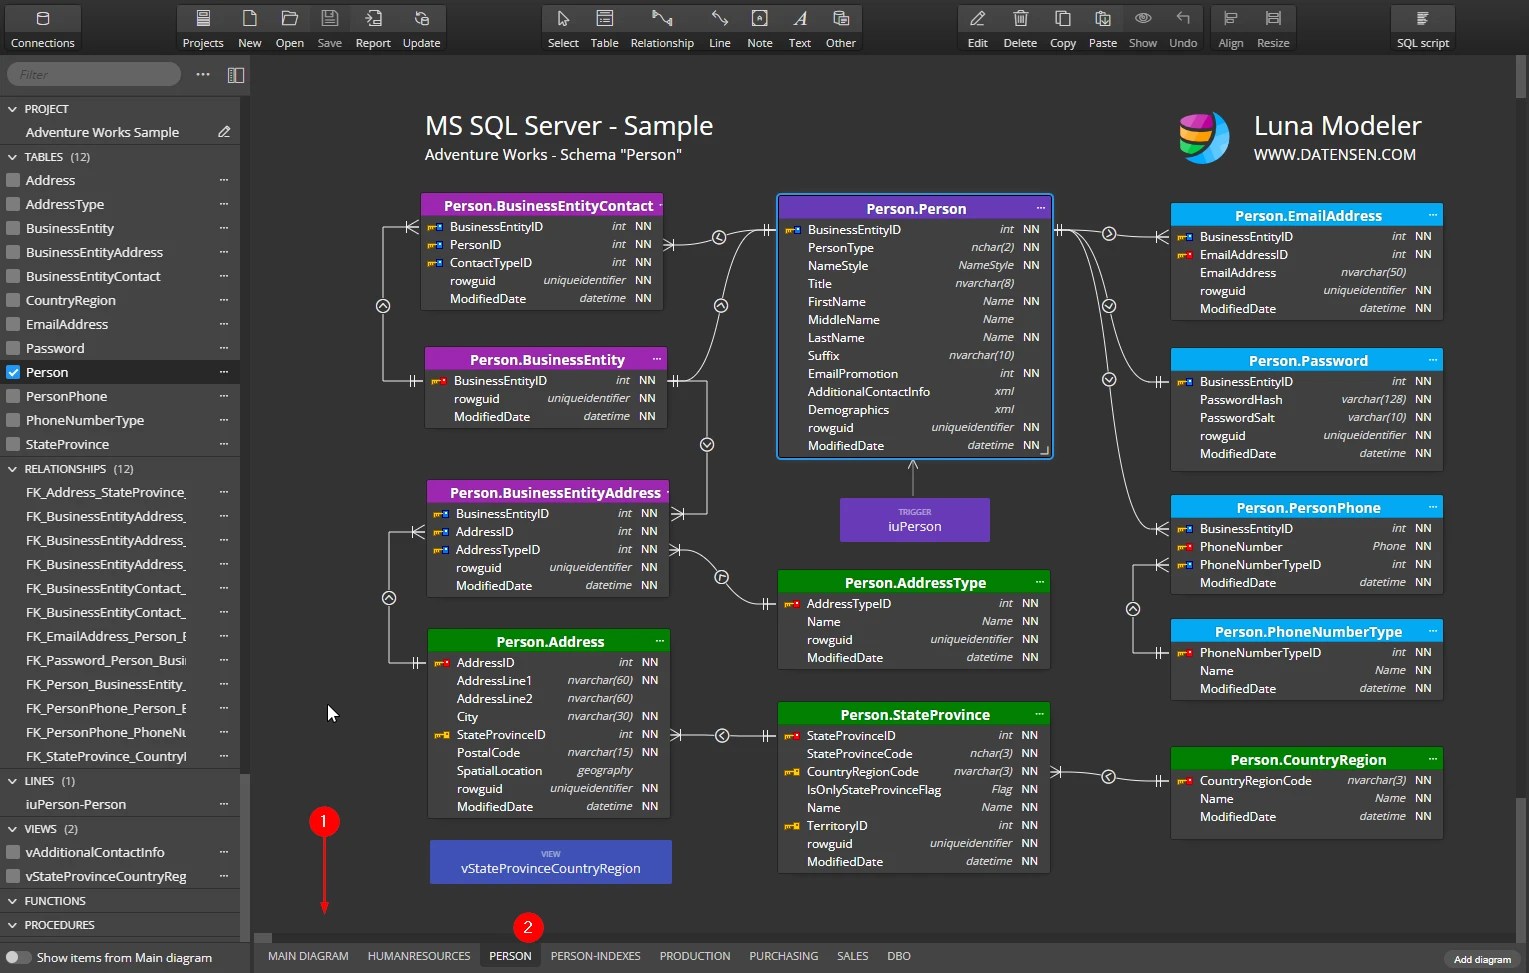Switch to the PRODUCTION diagram tab

click(x=695, y=956)
